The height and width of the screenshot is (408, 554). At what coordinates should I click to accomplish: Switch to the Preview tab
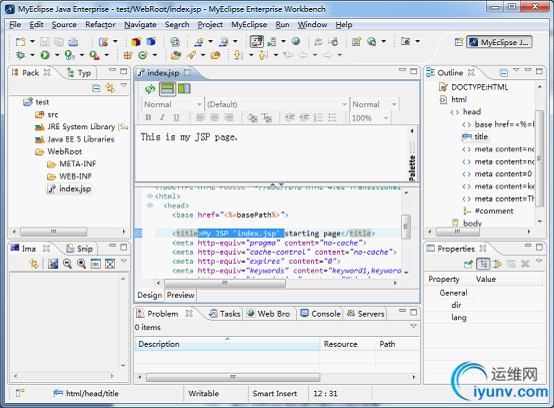click(180, 295)
